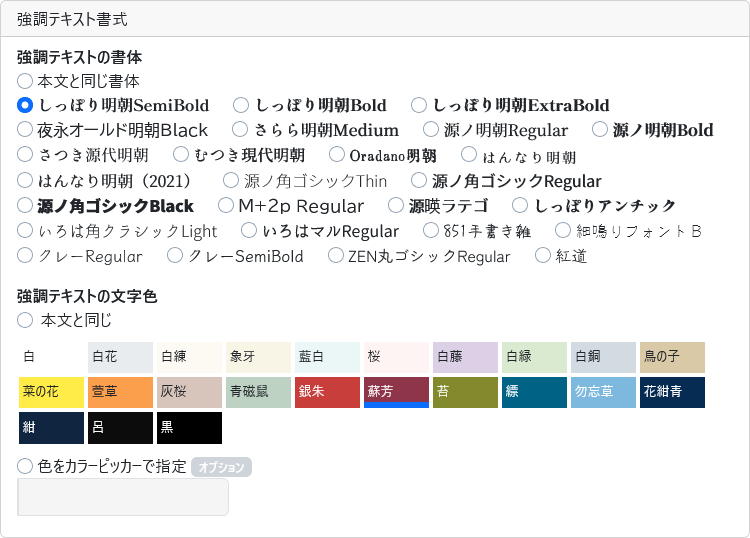Pick the 菜の花 yellow color swatch
This screenshot has height=538, width=750.
(x=51, y=392)
